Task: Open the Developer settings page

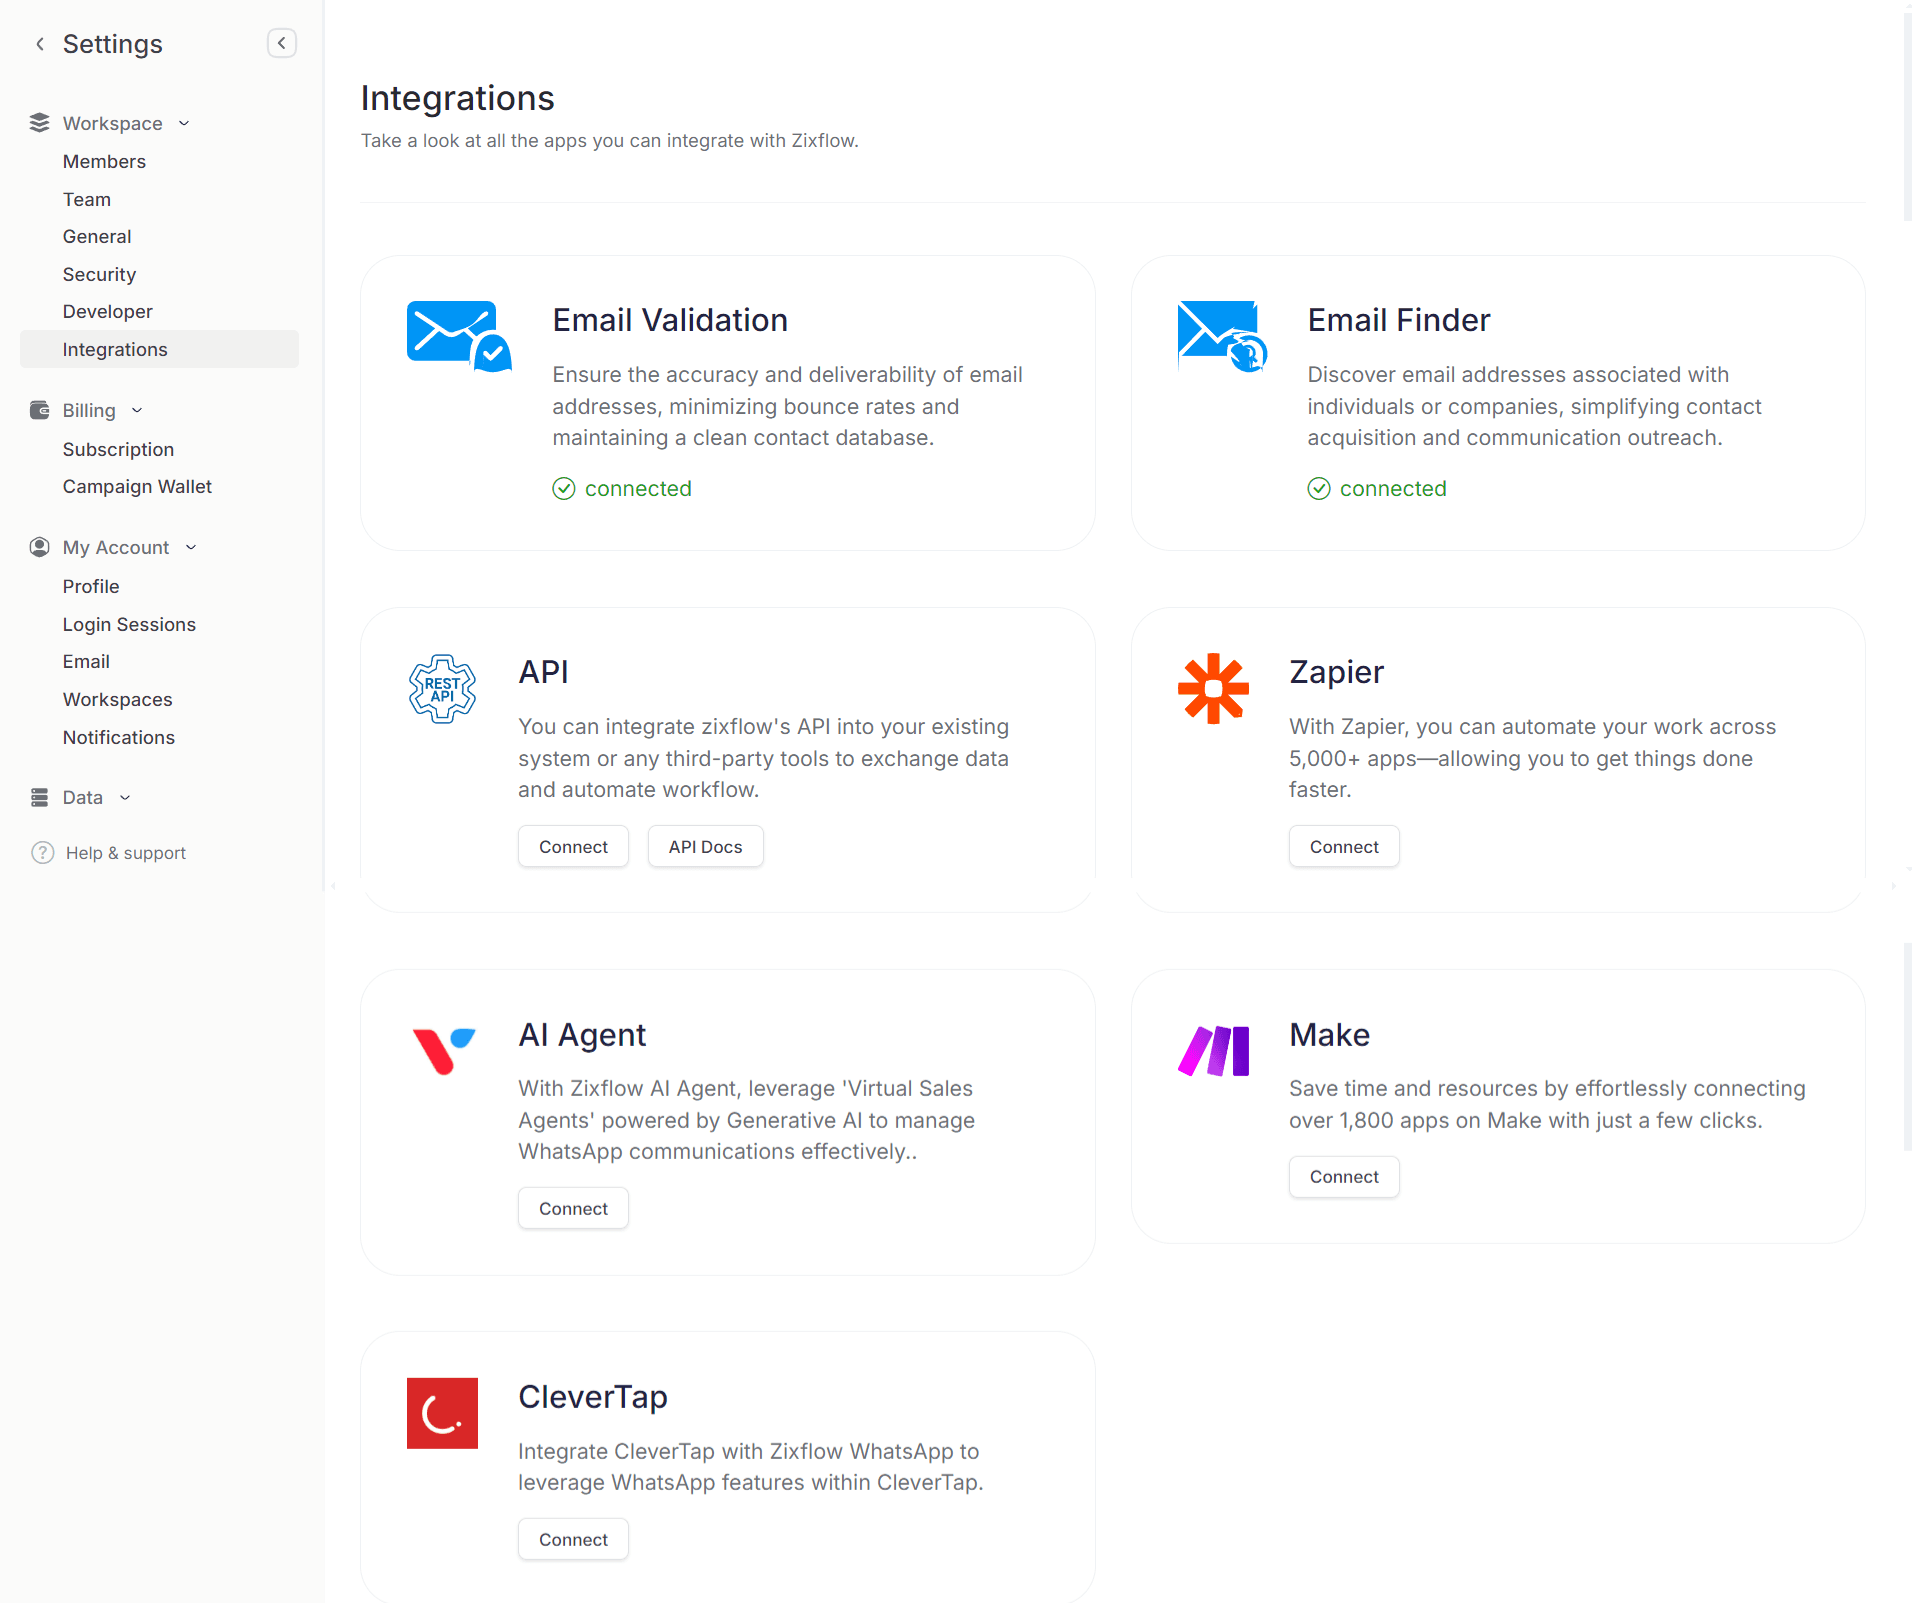Action: (107, 311)
